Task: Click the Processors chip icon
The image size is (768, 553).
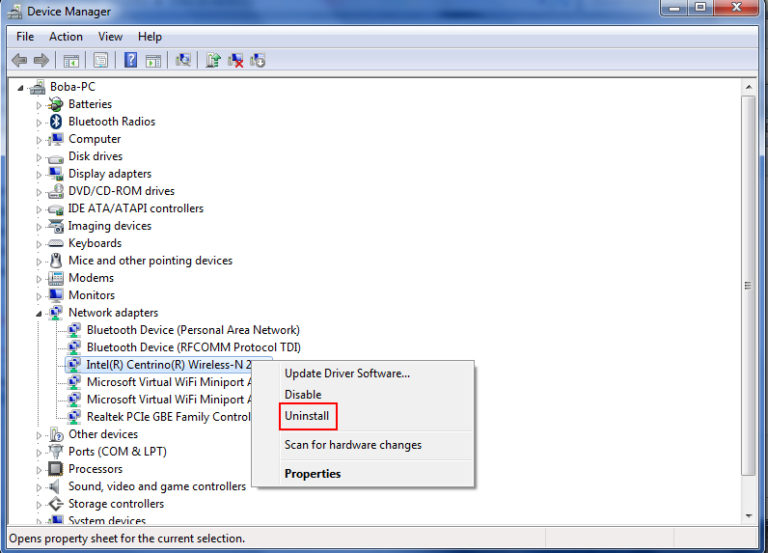Action: pos(55,469)
